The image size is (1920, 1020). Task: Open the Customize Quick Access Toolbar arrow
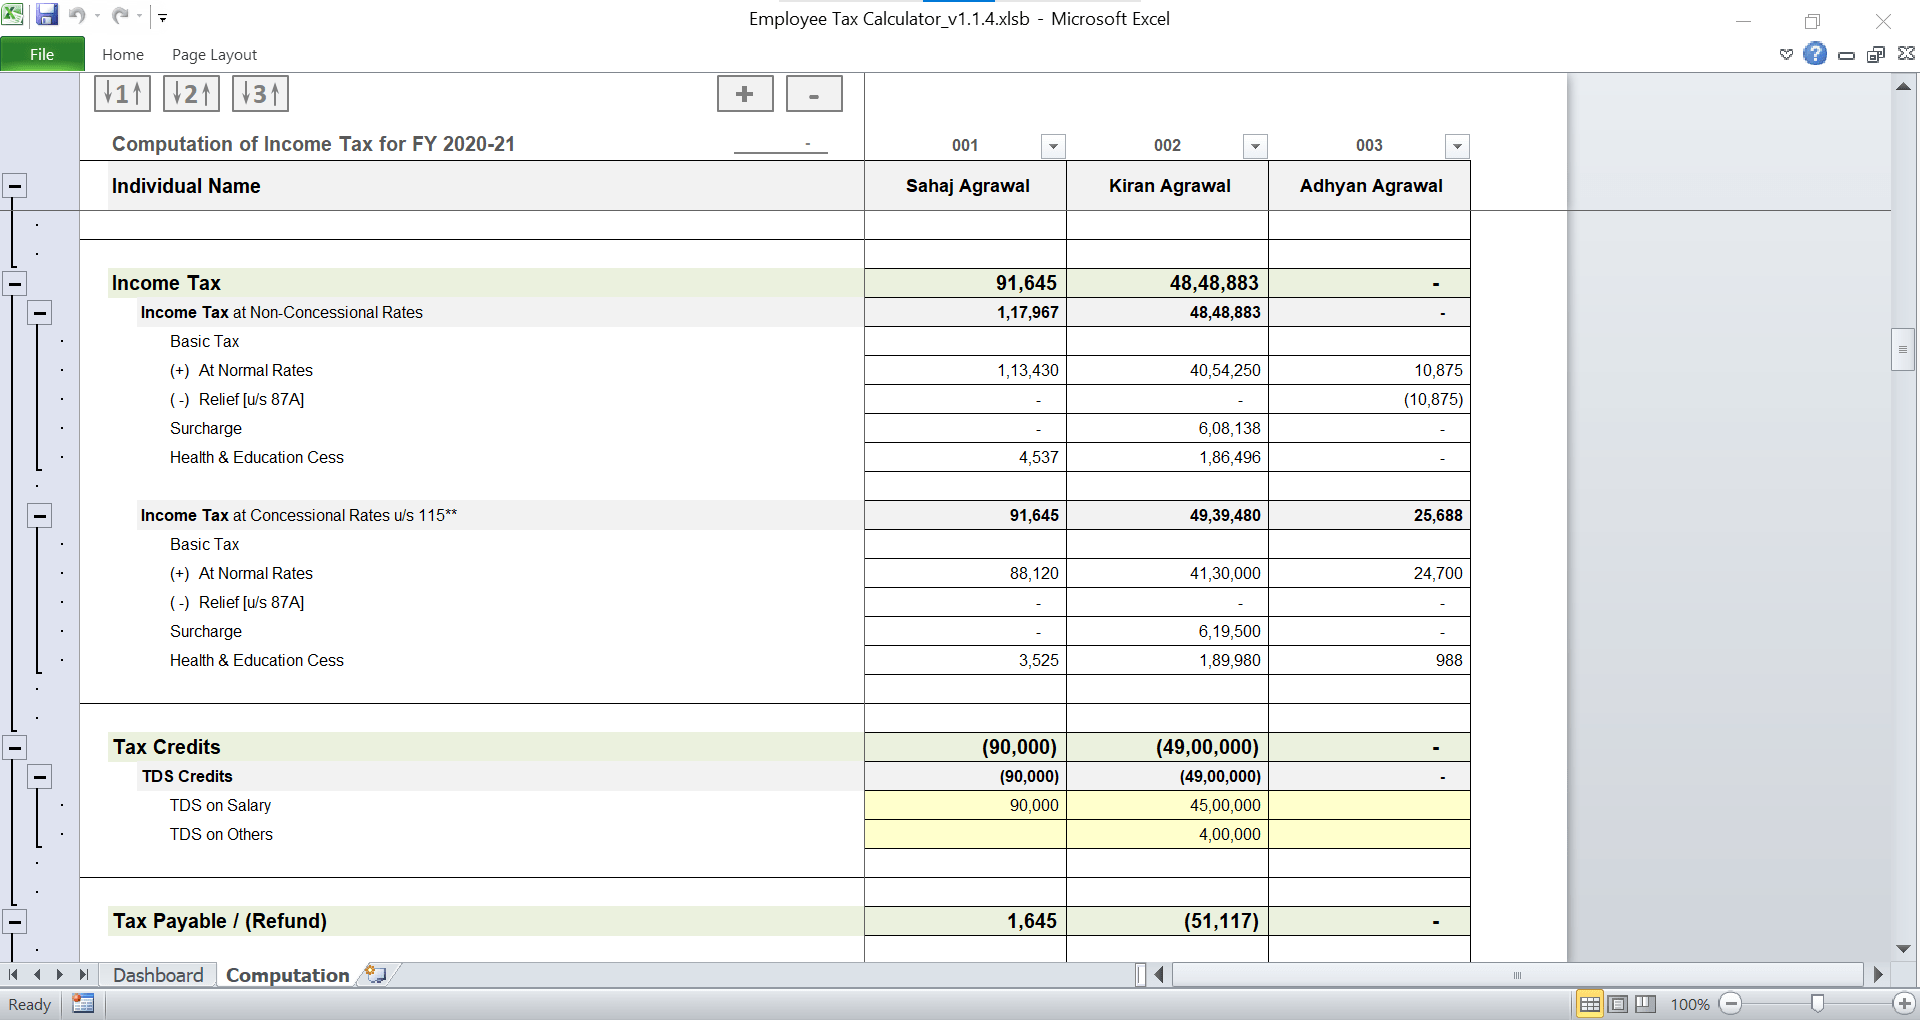coord(162,17)
